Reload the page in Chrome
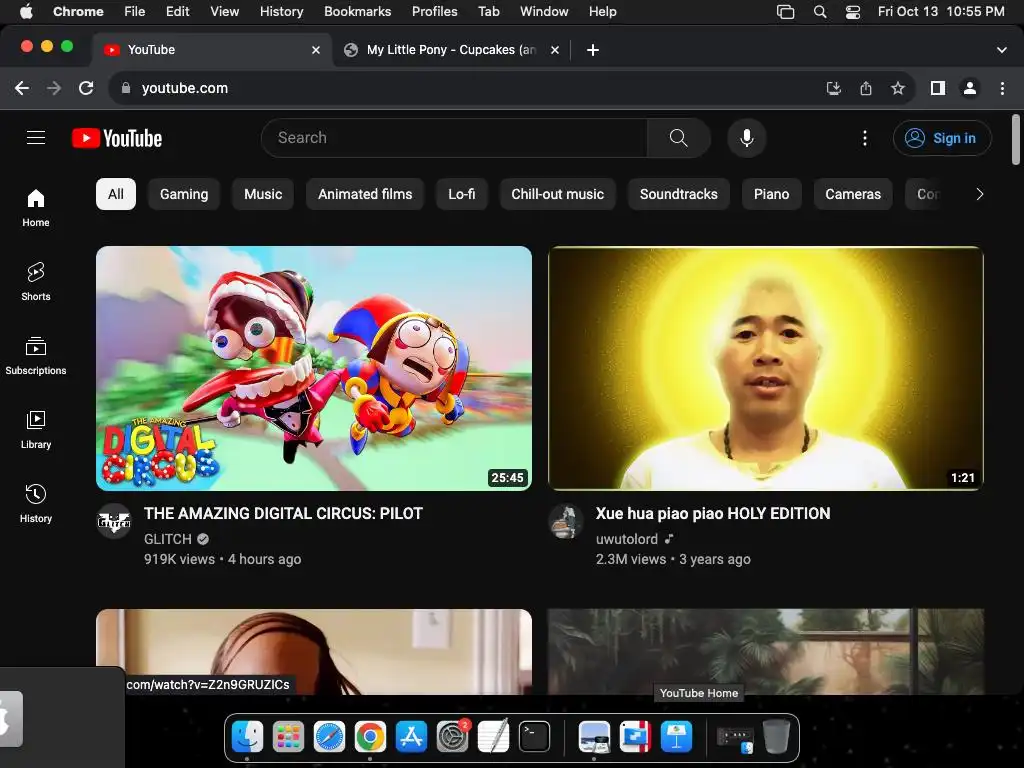Screen dimensions: 1024x768 pyautogui.click(x=86, y=88)
